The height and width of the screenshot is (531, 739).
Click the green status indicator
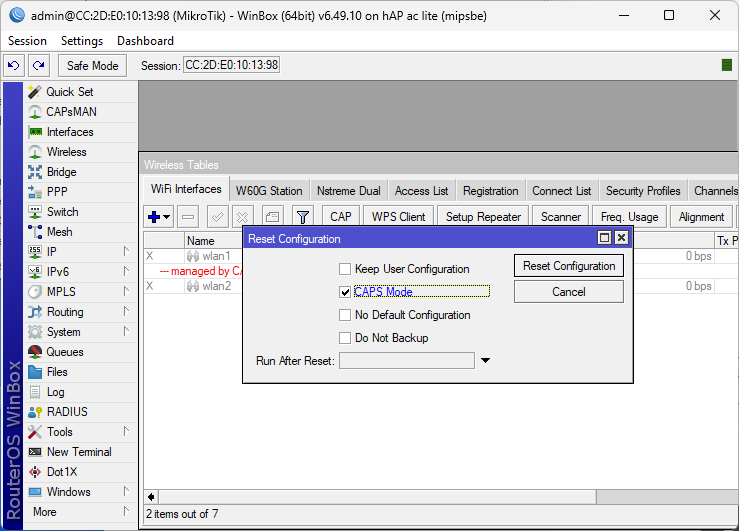tap(727, 65)
